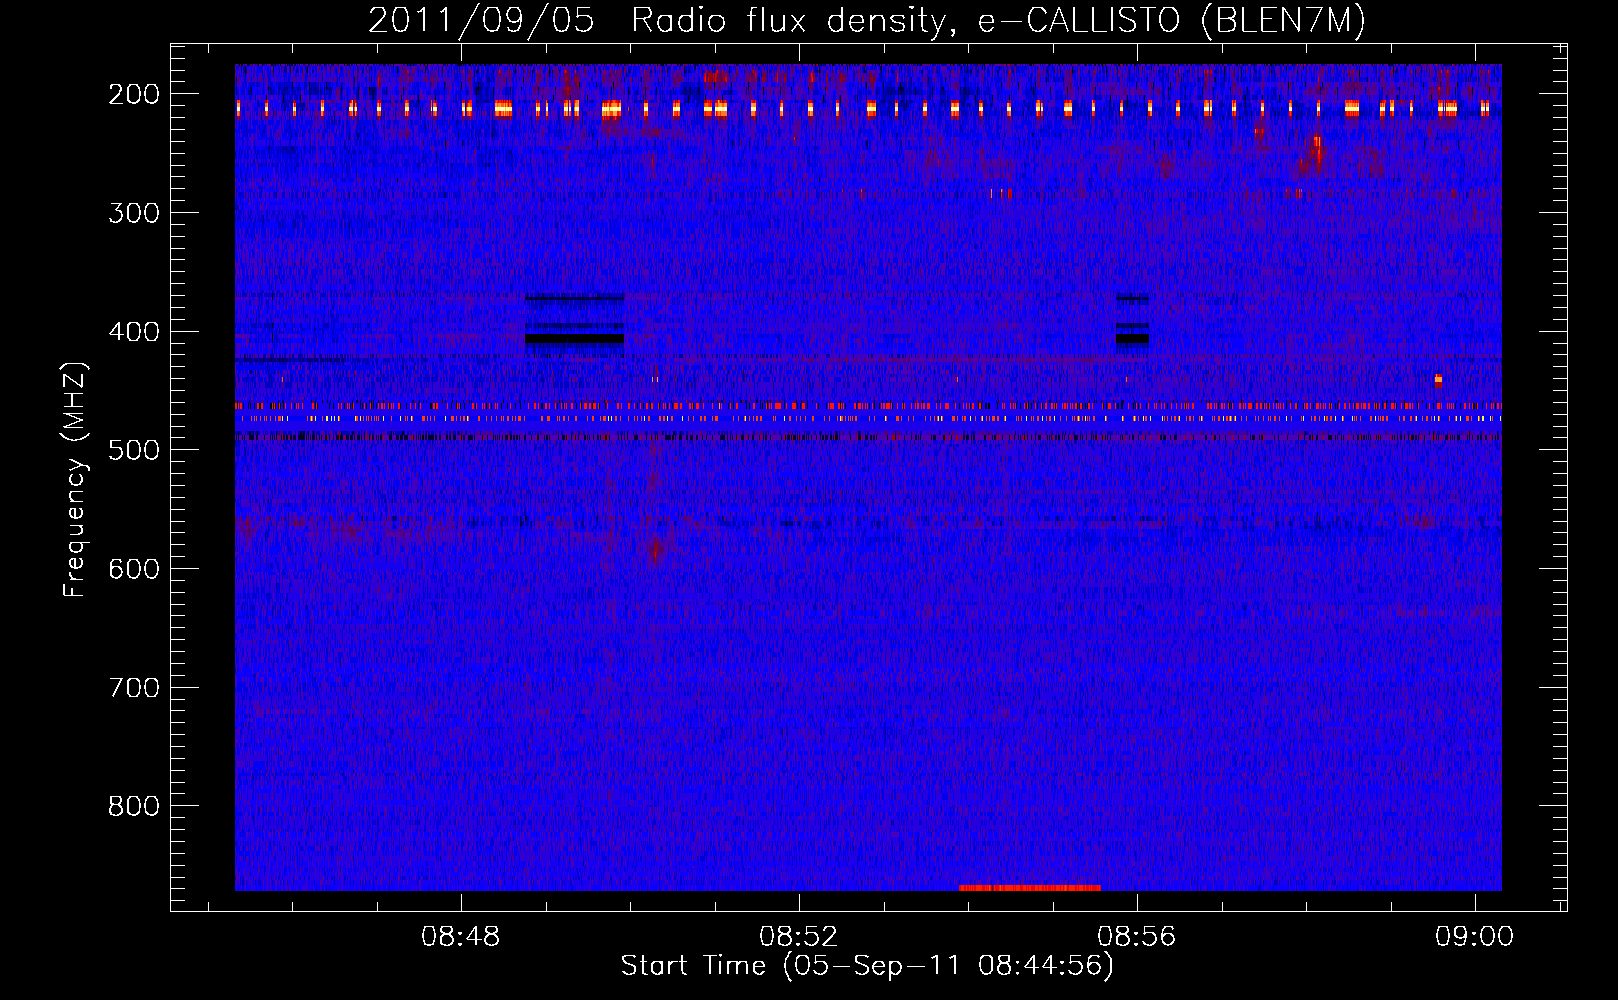The height and width of the screenshot is (1000, 1618).
Task: Click the 09:00 time tick label
Action: pyautogui.click(x=1474, y=937)
